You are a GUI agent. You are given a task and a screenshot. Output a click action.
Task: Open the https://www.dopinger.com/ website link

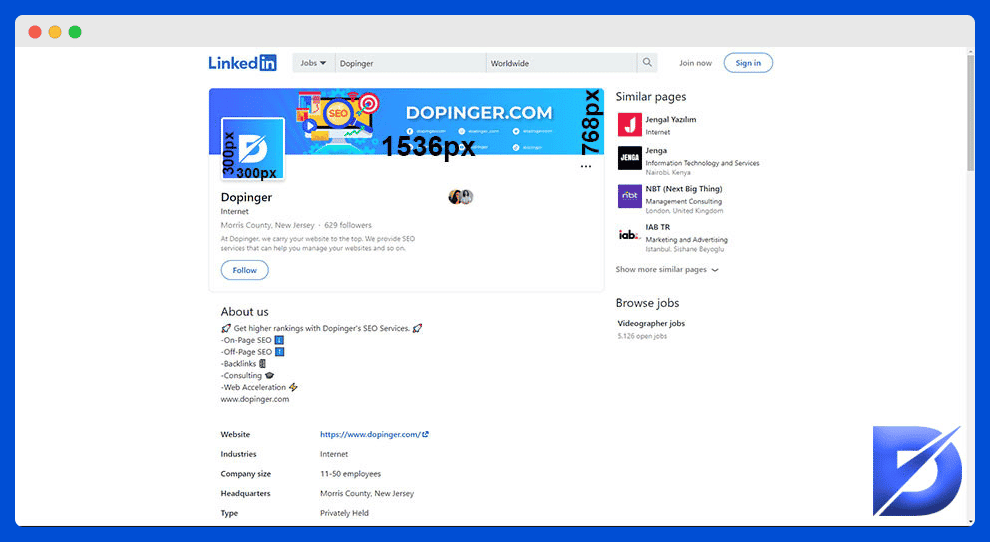370,434
